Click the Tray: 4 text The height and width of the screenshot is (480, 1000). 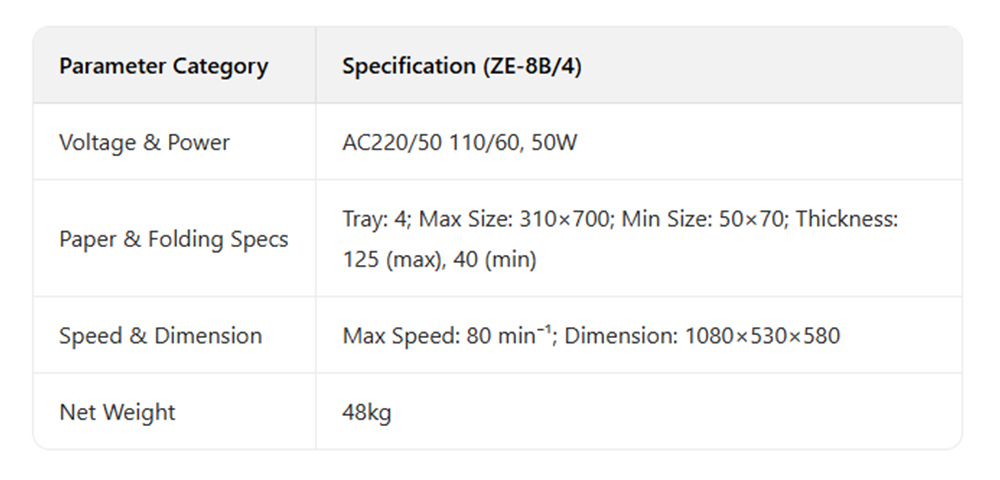coord(374,219)
